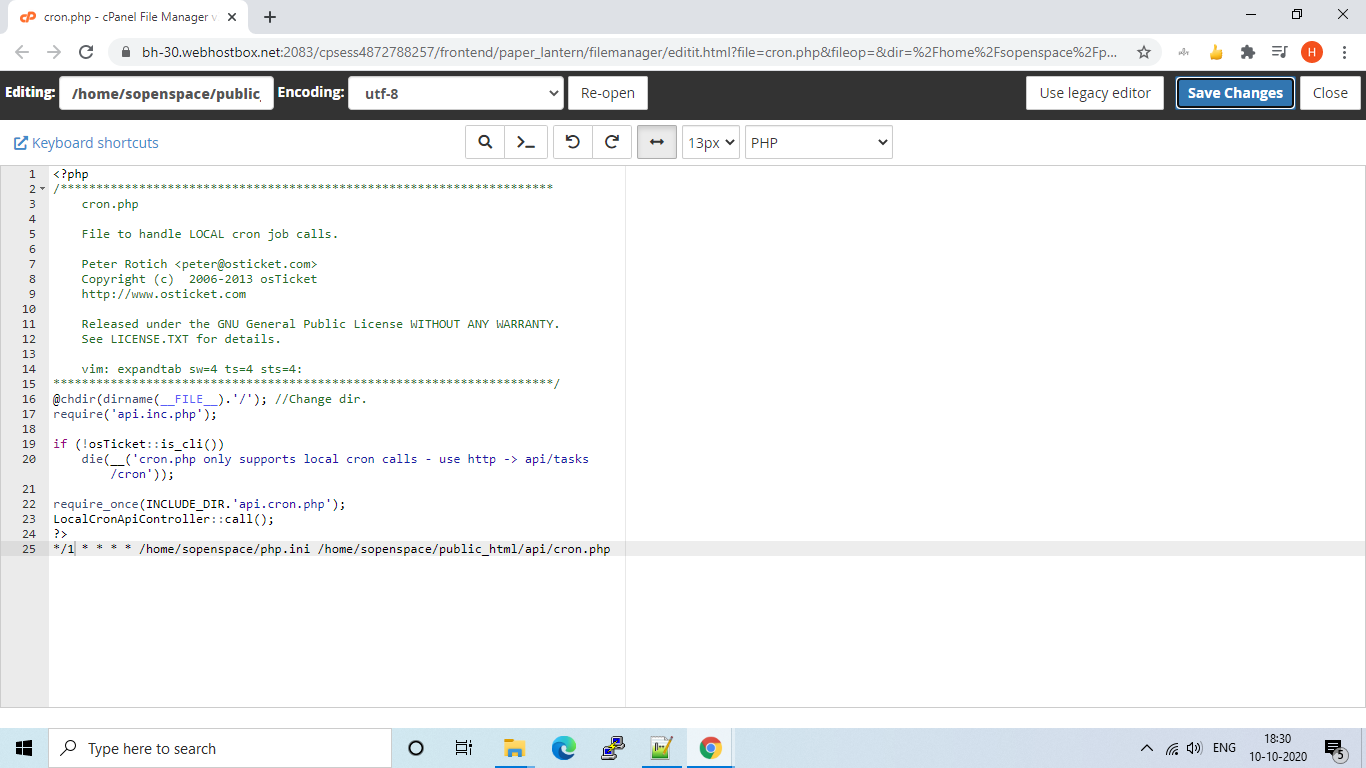This screenshot has width=1366, height=768.
Task: Click the Wi-Fi network tray icon
Action: 1172,748
